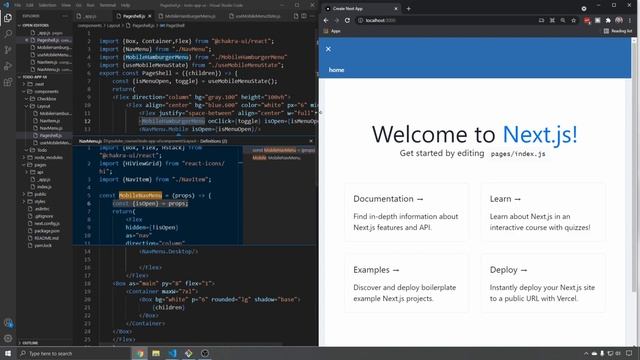Open the Windows Start menu
The width and height of the screenshot is (640, 360).
point(8,353)
